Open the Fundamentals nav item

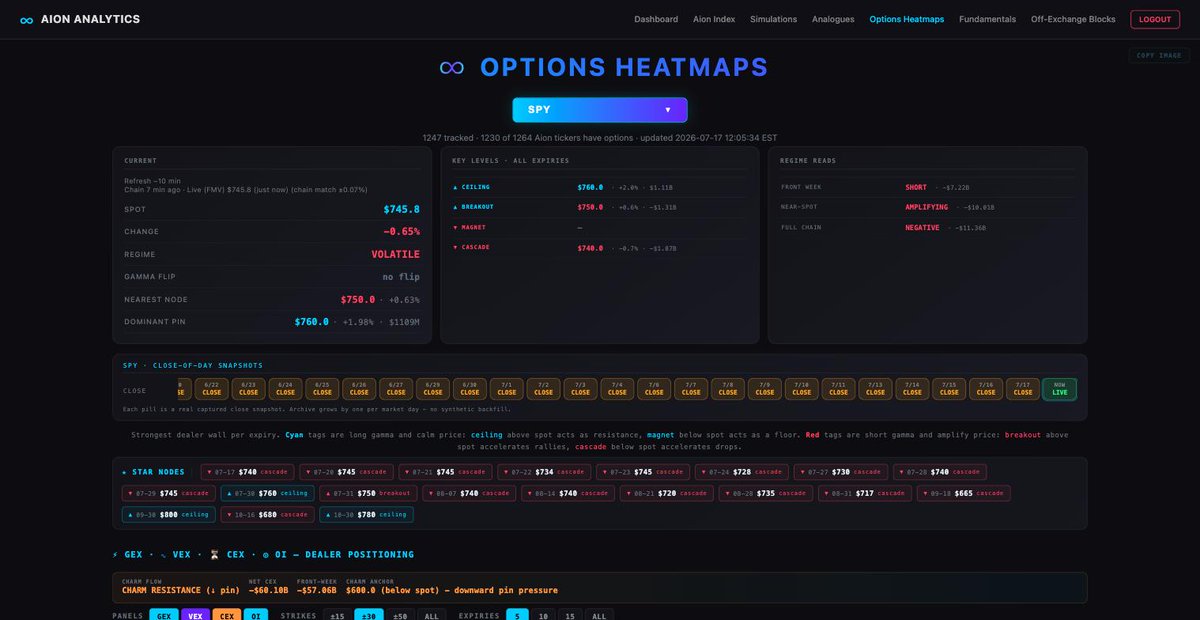click(988, 19)
